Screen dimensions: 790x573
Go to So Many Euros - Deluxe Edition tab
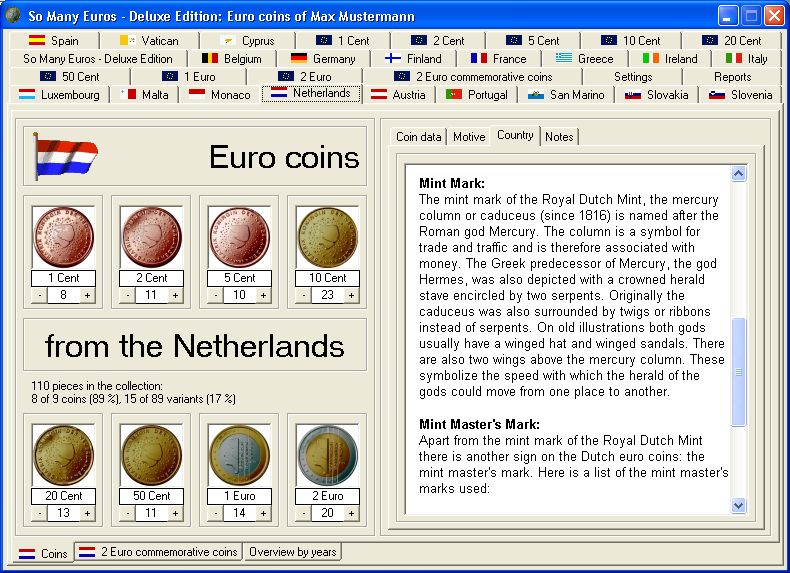pyautogui.click(x=98, y=58)
